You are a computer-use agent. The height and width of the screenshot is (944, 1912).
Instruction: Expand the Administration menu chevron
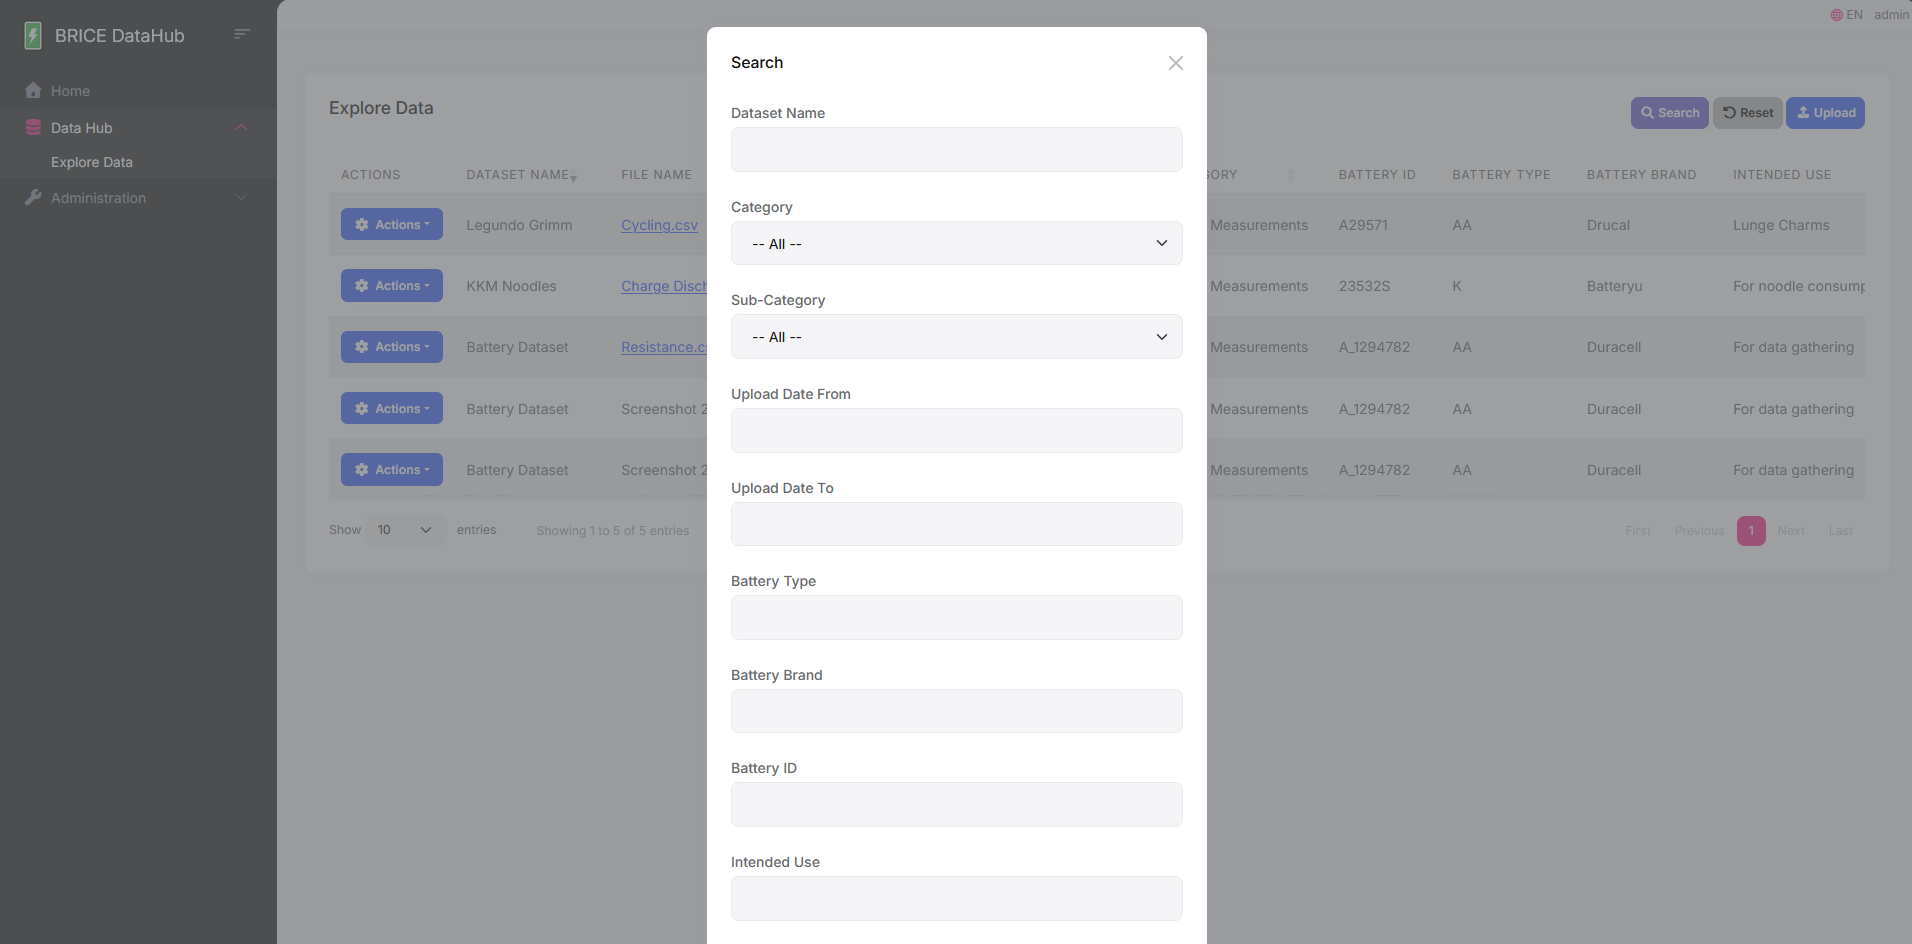[241, 197]
